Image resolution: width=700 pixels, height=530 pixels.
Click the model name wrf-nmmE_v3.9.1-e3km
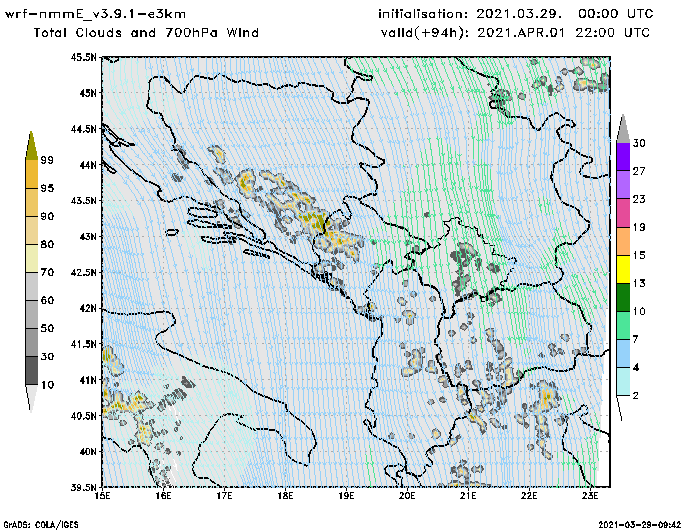tap(95, 14)
